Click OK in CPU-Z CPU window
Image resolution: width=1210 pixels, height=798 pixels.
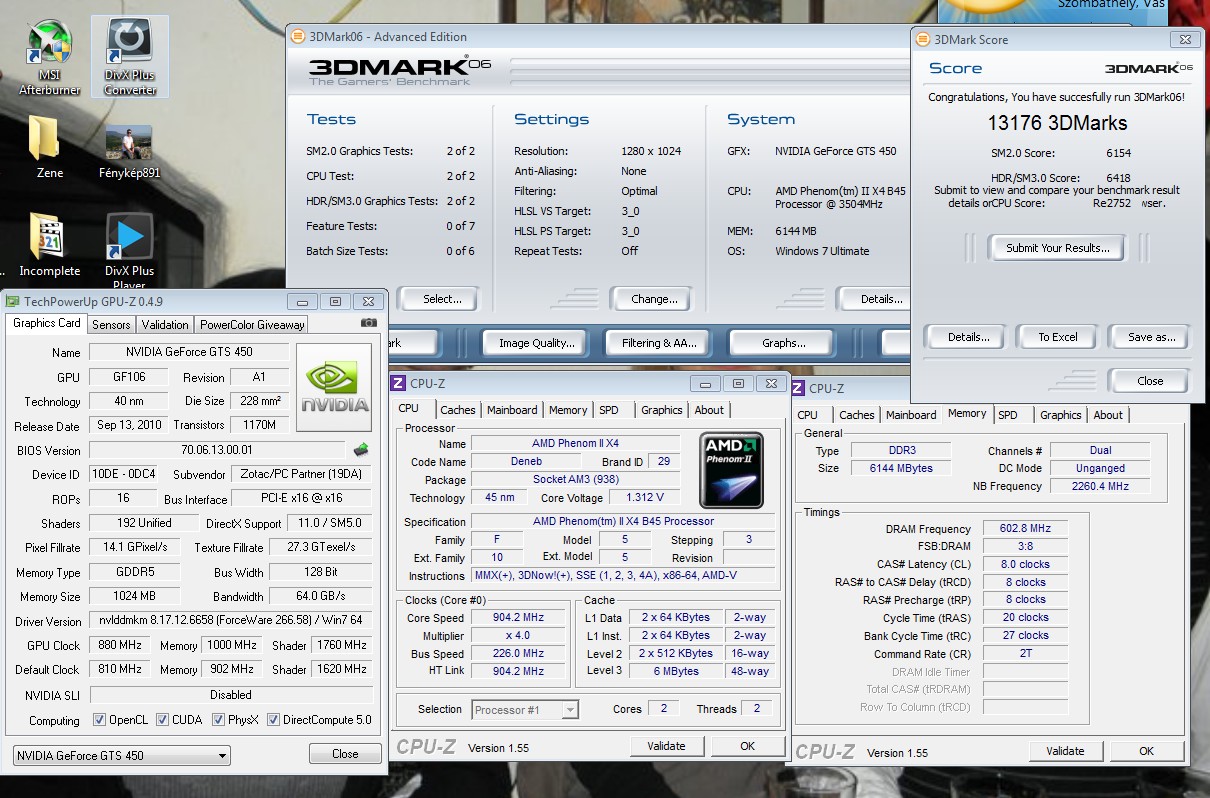click(x=747, y=746)
